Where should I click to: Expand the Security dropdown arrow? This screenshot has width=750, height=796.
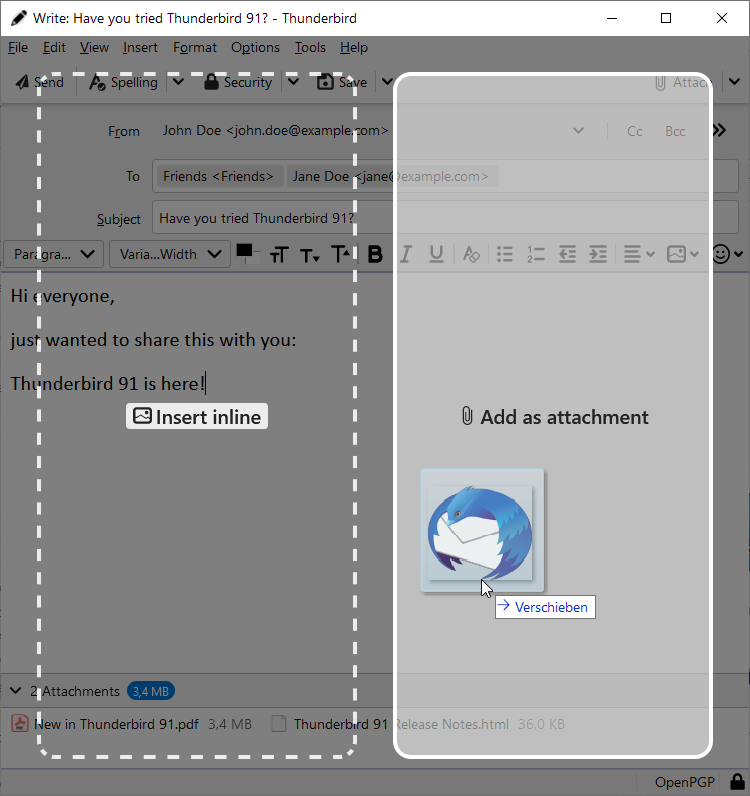click(x=294, y=82)
